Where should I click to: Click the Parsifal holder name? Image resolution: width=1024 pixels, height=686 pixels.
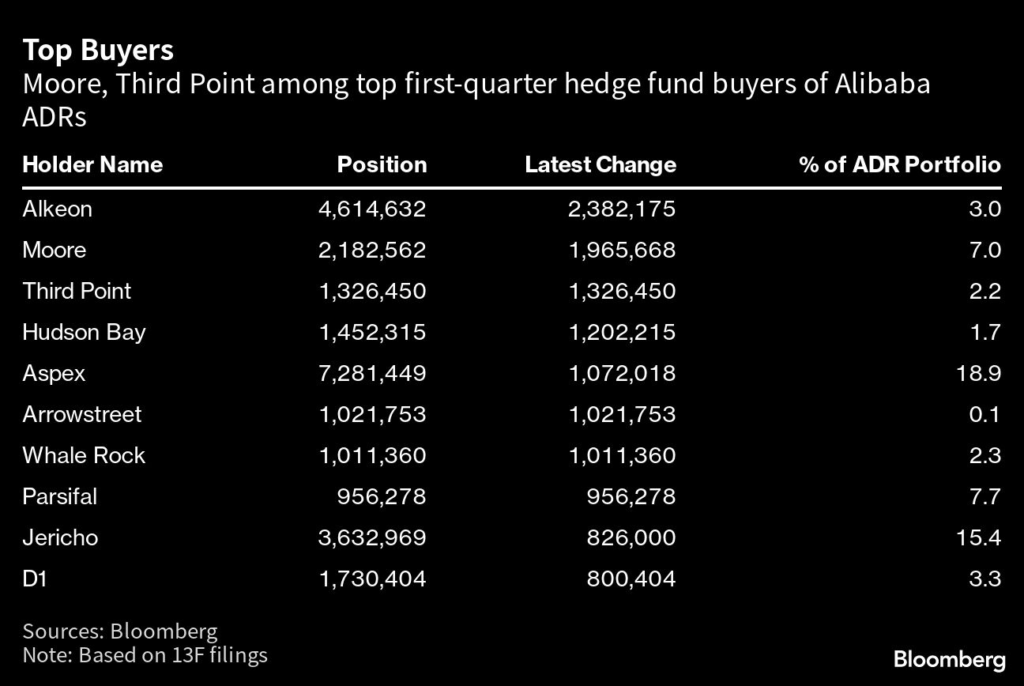pos(60,496)
